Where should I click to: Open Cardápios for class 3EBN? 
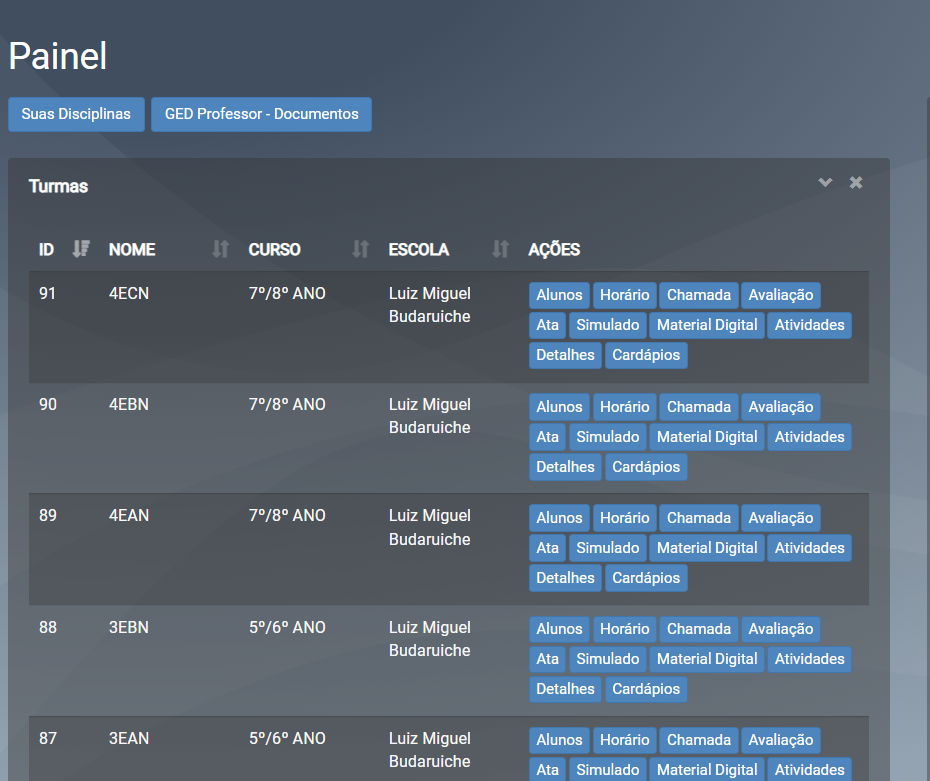tap(646, 689)
